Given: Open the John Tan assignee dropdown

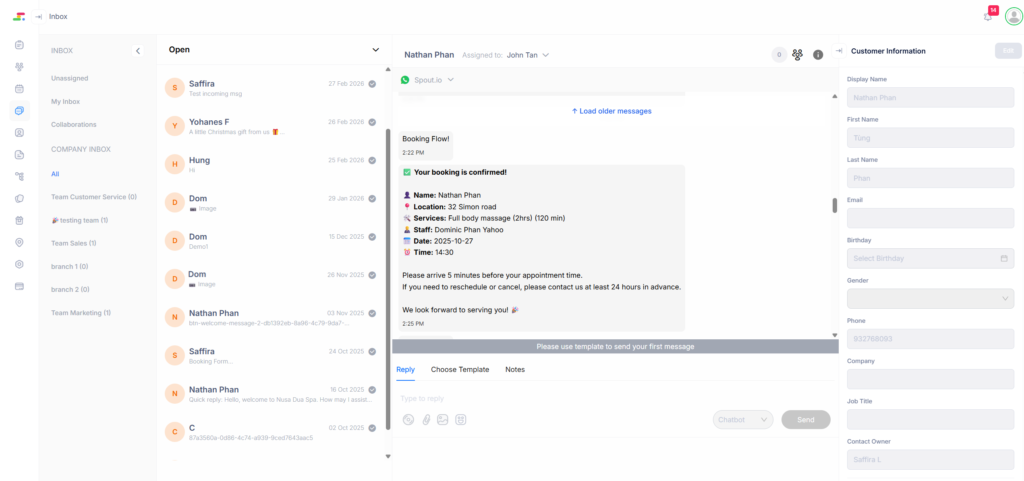Looking at the screenshot, I should 528,55.
